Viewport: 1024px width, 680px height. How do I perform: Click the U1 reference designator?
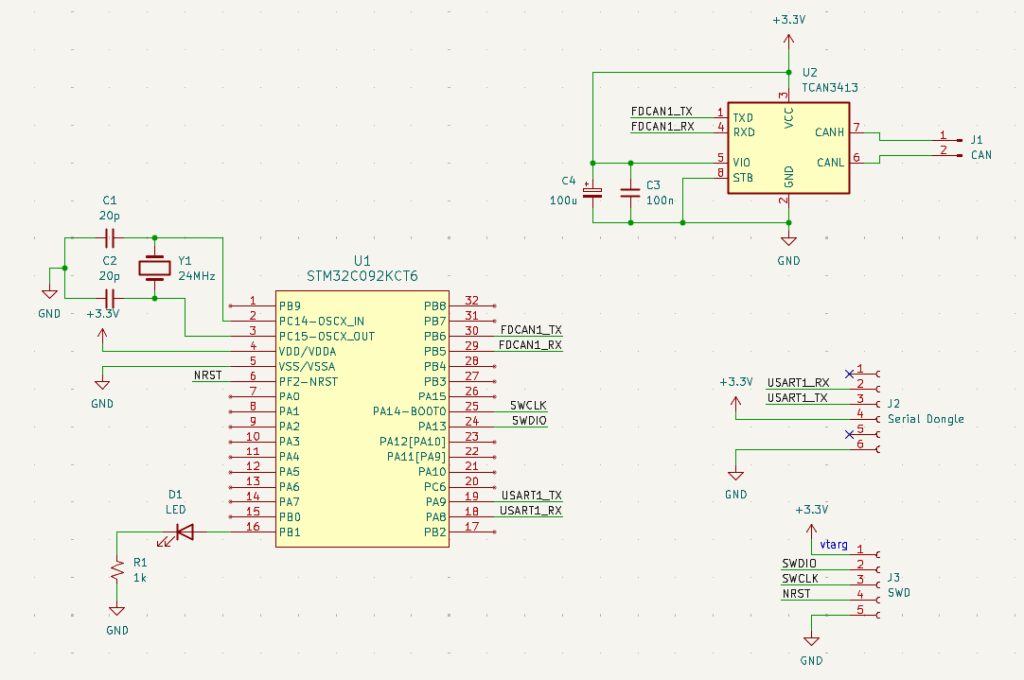362,261
